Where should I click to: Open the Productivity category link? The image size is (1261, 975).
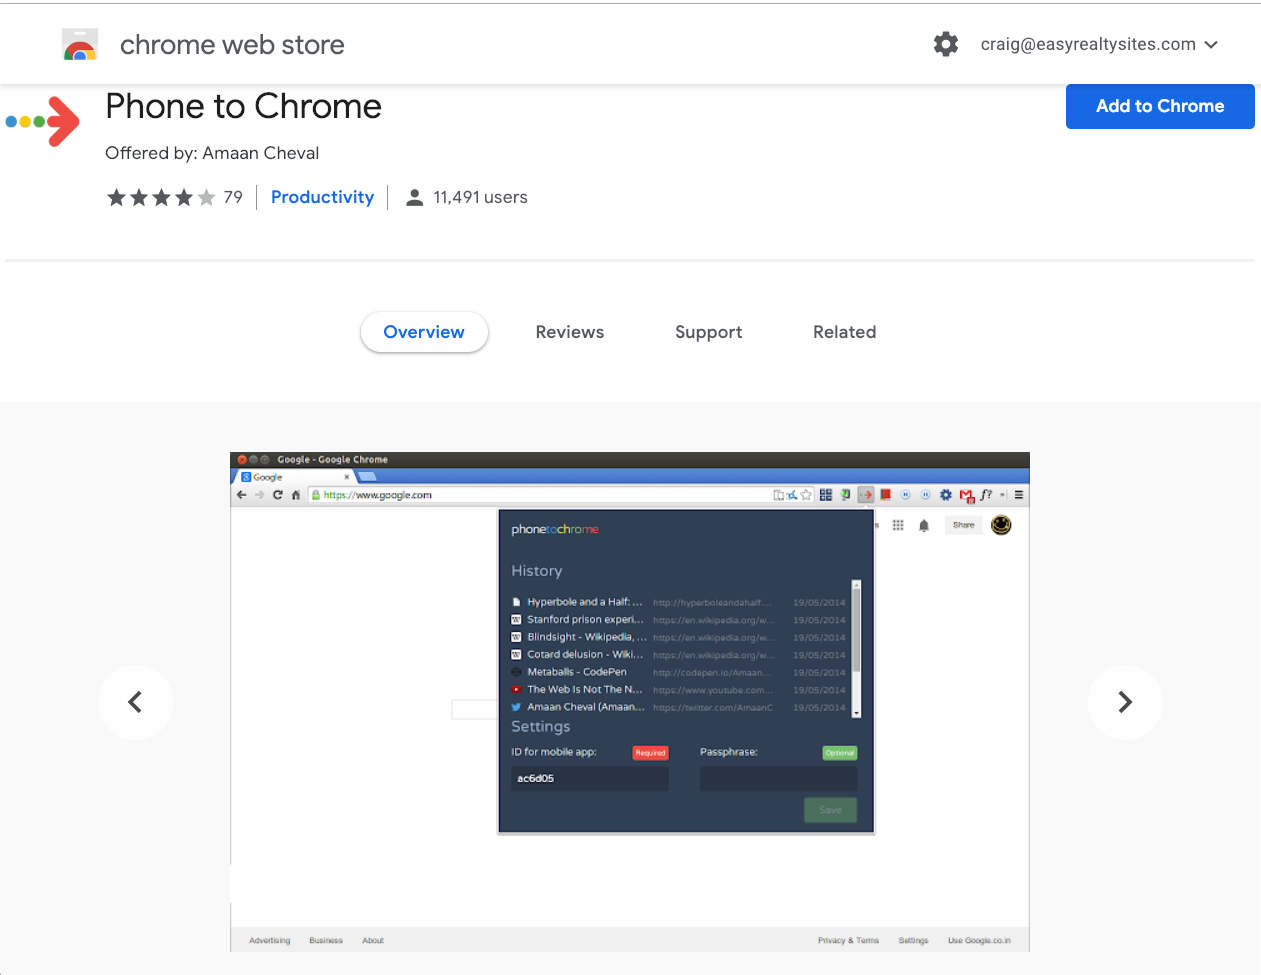tap(322, 197)
